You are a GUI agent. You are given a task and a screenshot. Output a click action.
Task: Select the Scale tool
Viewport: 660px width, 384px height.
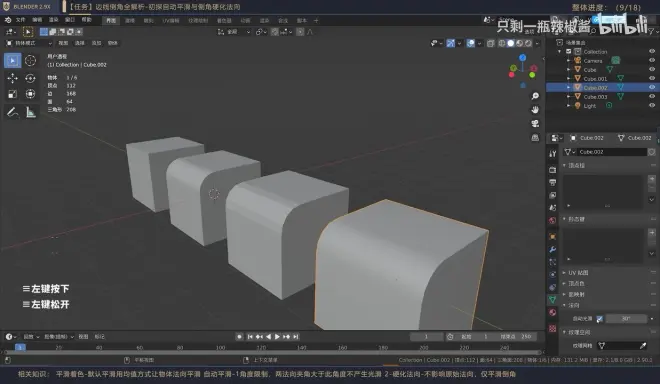click(x=13, y=94)
